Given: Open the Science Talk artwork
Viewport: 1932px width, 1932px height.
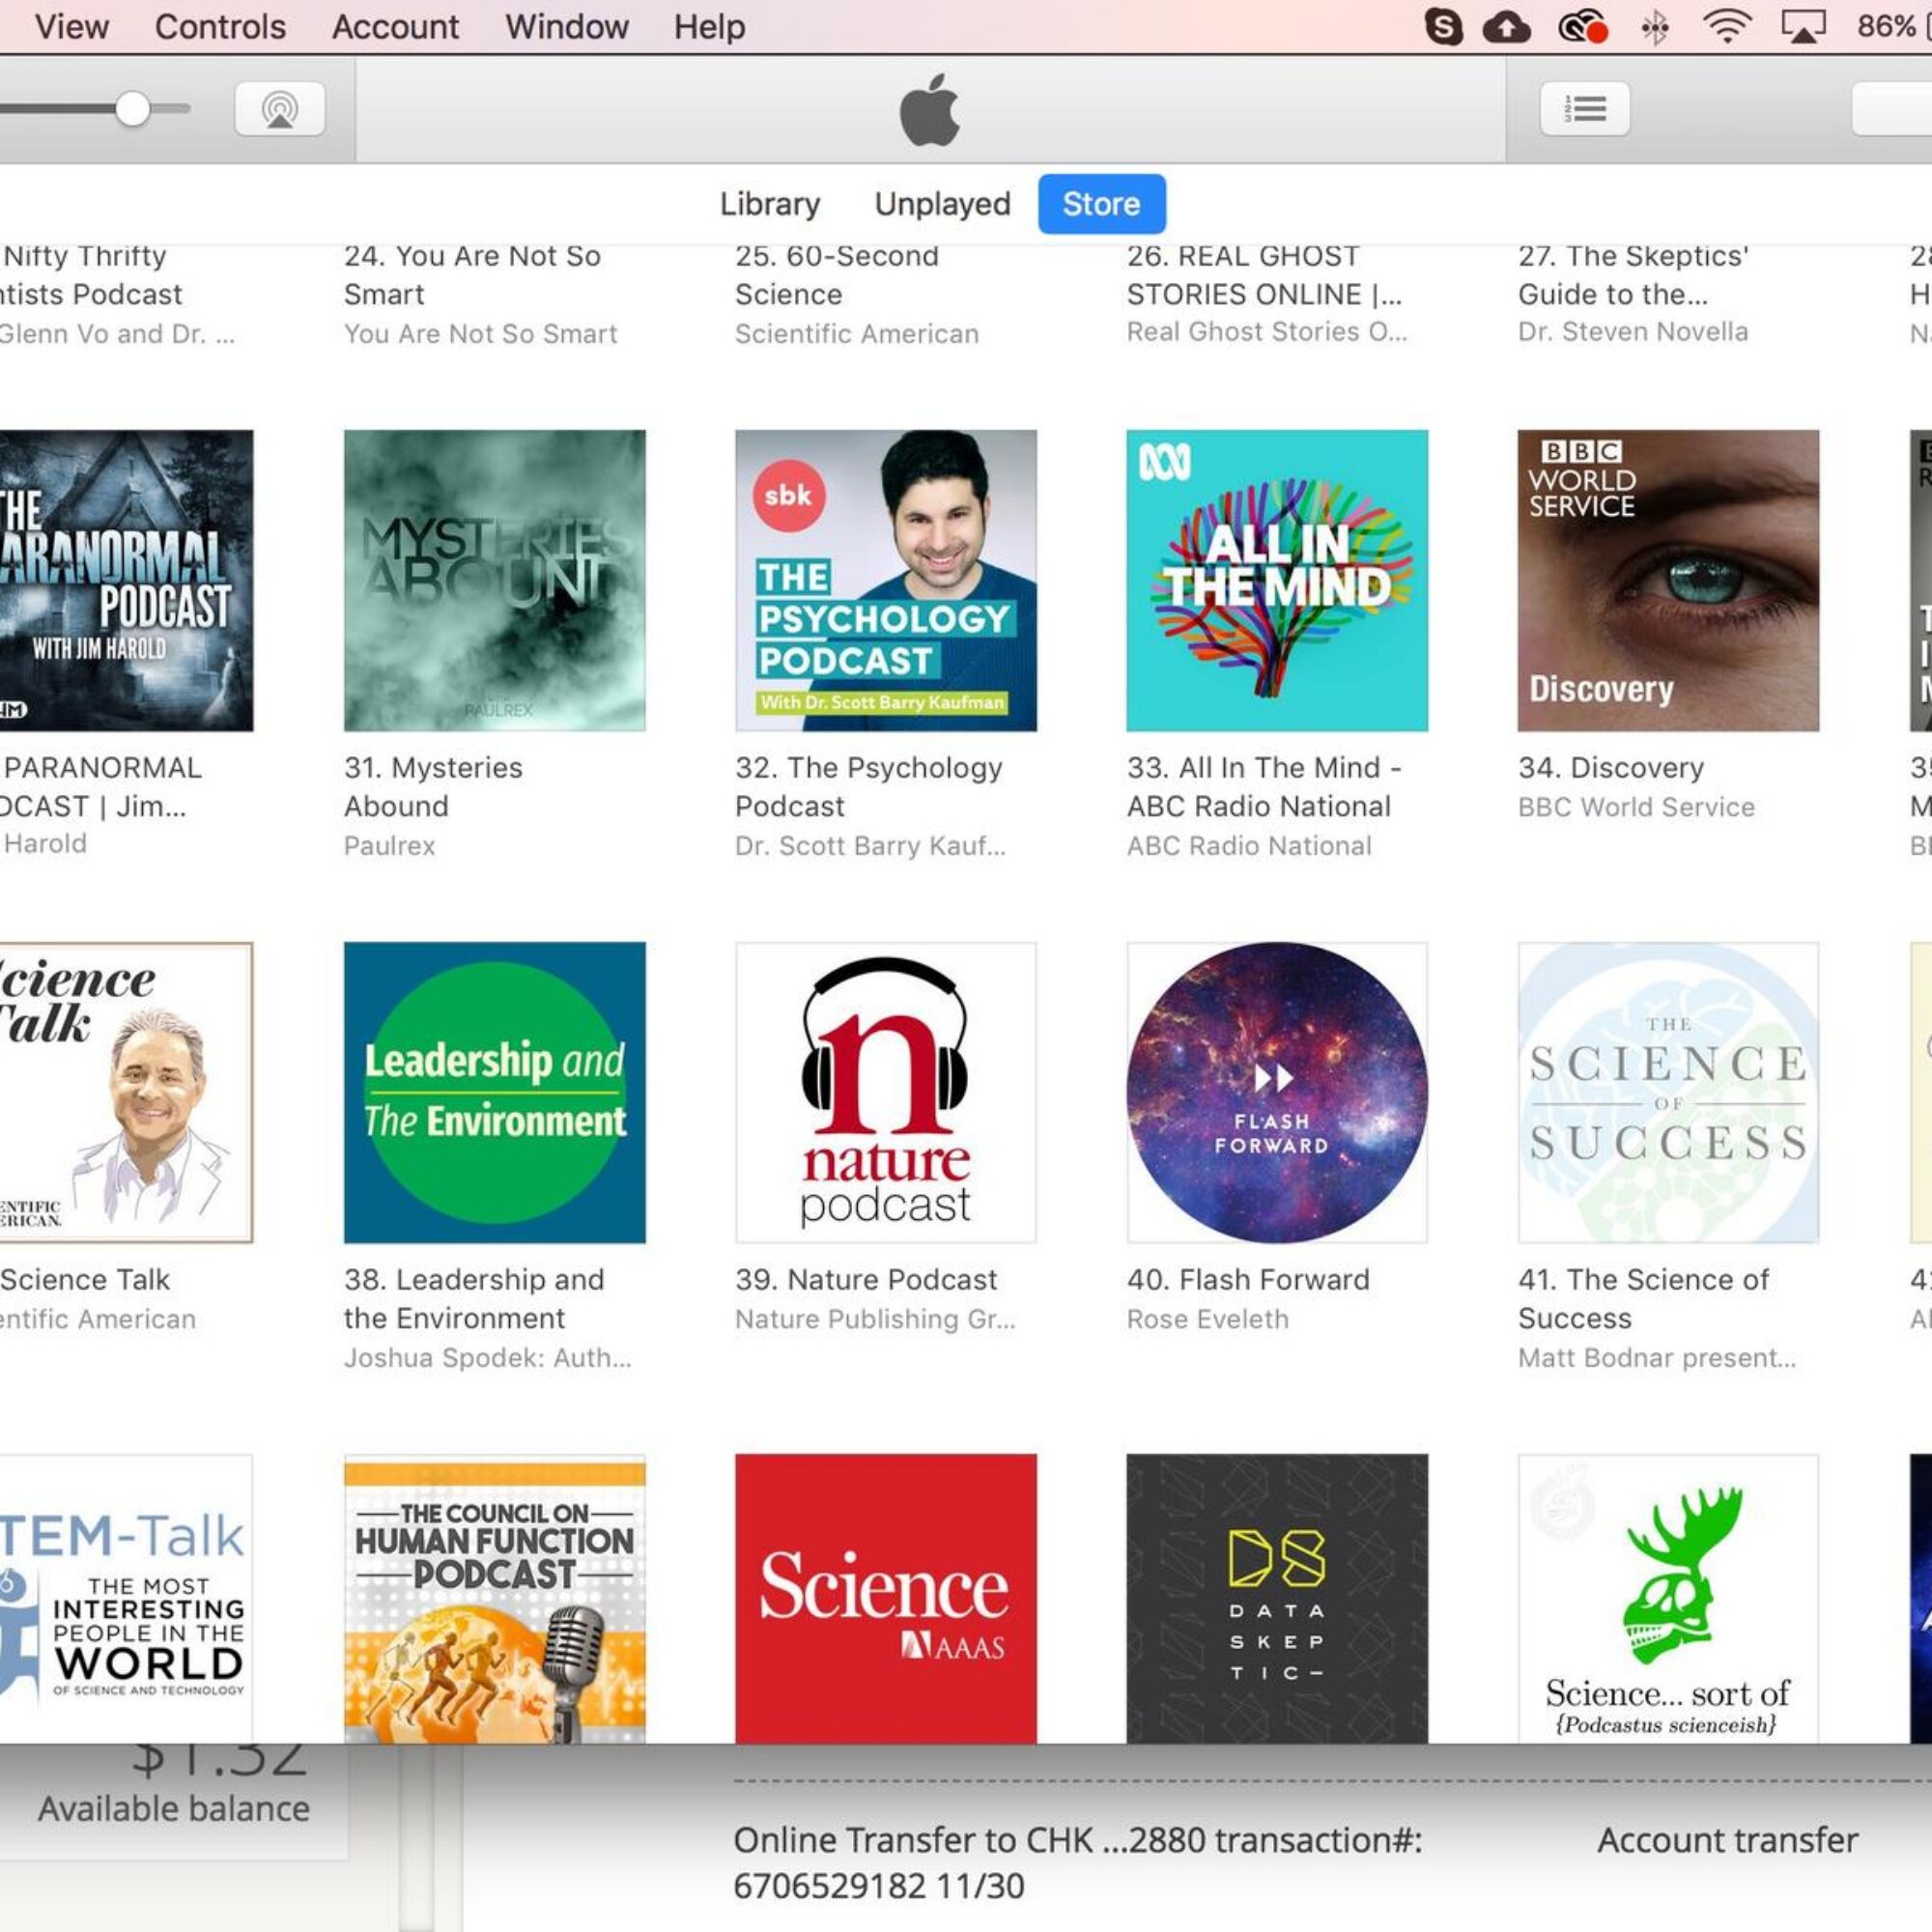Looking at the screenshot, I should [x=126, y=1092].
